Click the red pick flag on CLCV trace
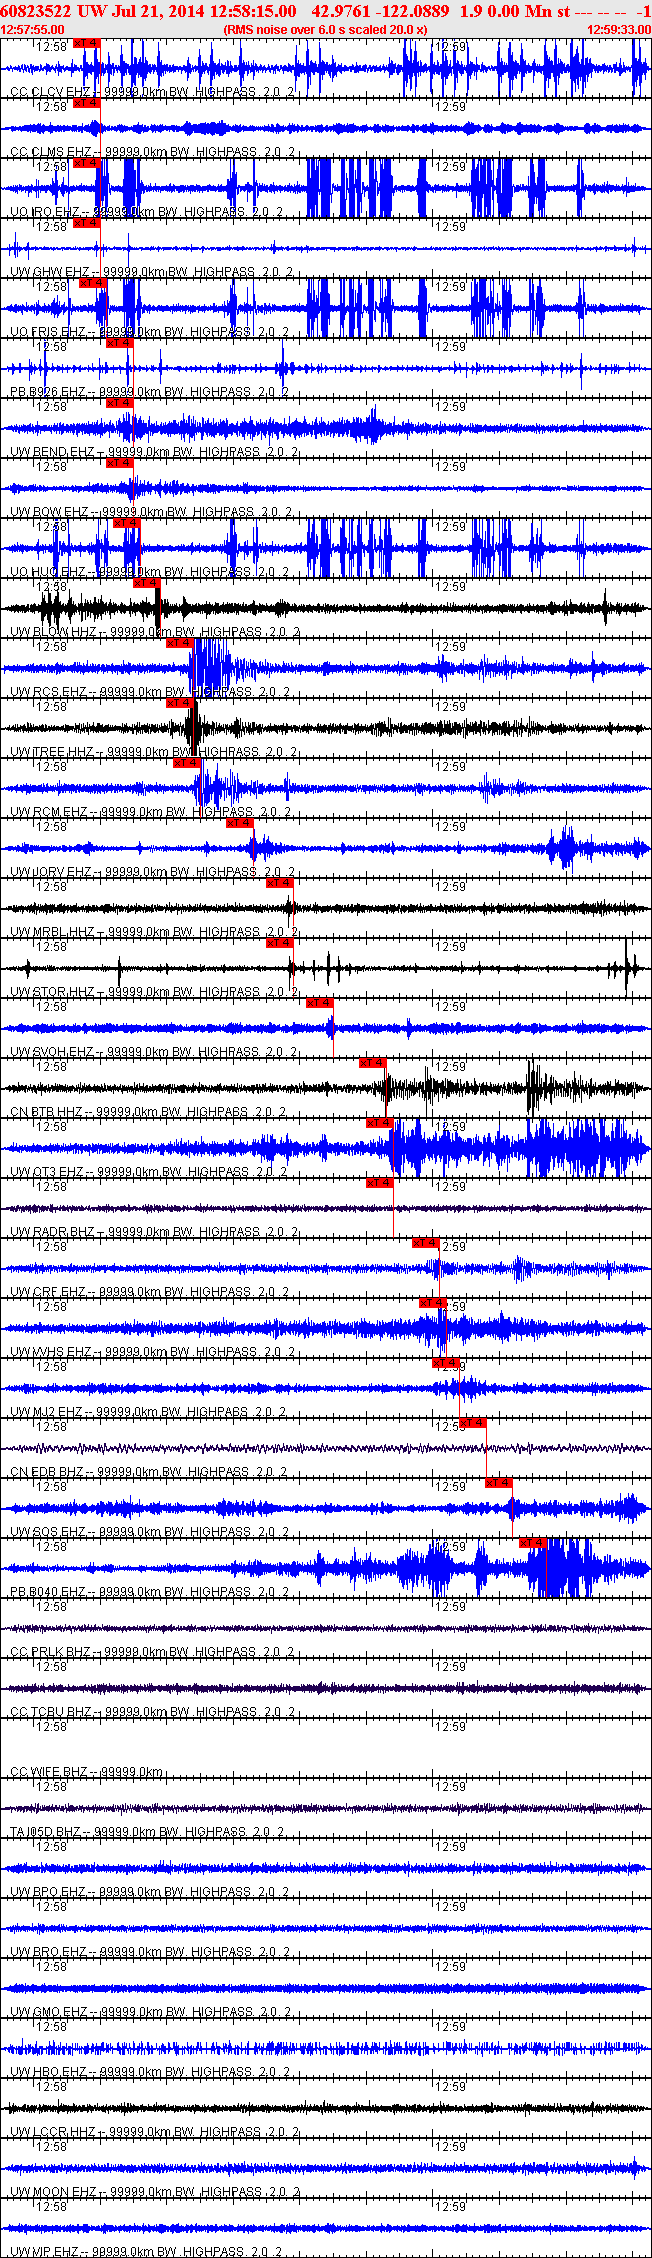 coord(87,44)
